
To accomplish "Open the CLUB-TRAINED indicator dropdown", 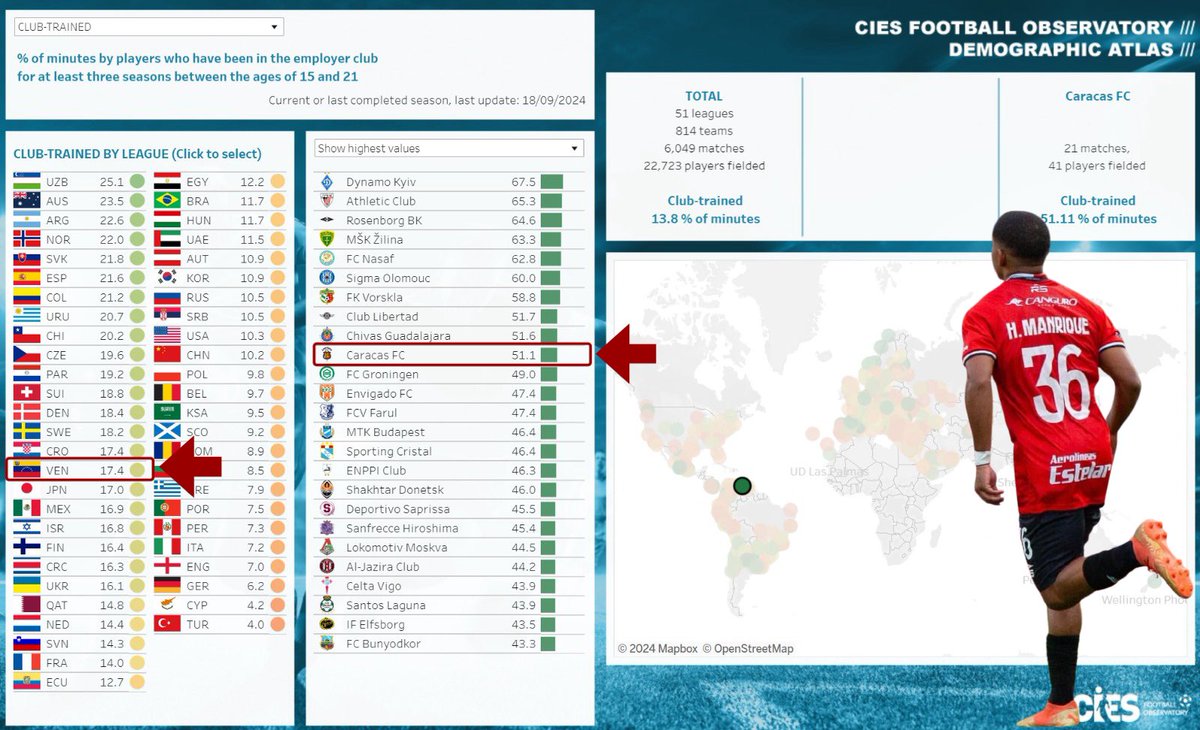I will point(149,27).
